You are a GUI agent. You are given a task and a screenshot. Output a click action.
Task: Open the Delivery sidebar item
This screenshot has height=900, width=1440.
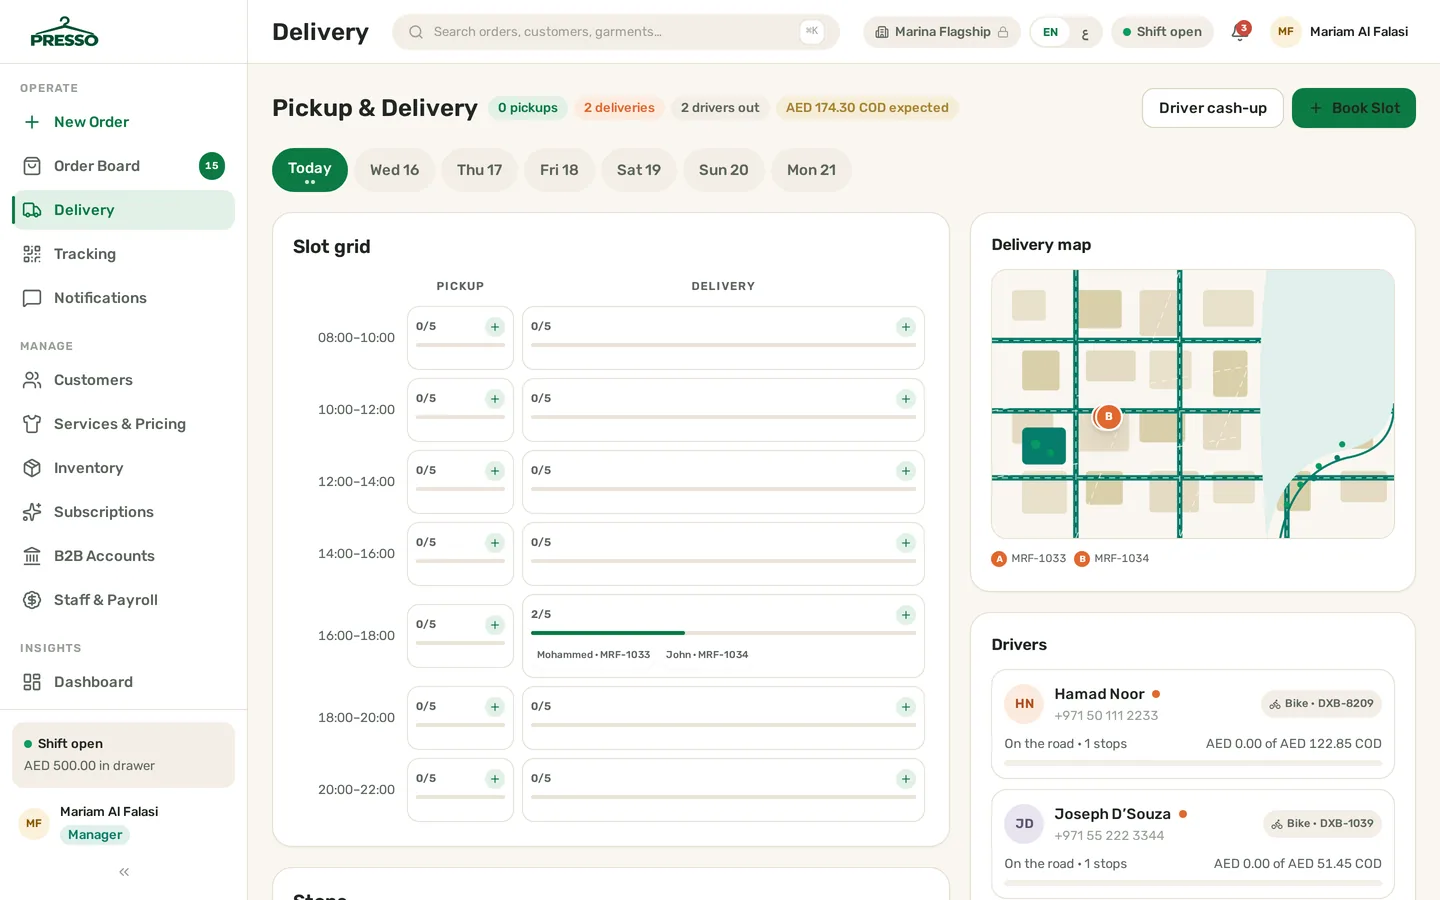click(x=123, y=210)
